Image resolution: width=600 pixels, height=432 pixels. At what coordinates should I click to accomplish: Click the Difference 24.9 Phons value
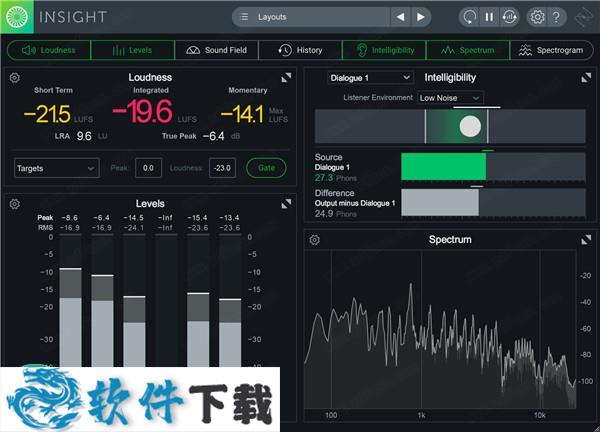click(x=324, y=214)
